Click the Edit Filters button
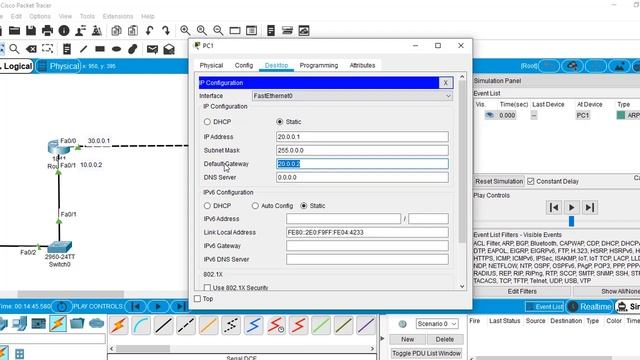 (522, 291)
